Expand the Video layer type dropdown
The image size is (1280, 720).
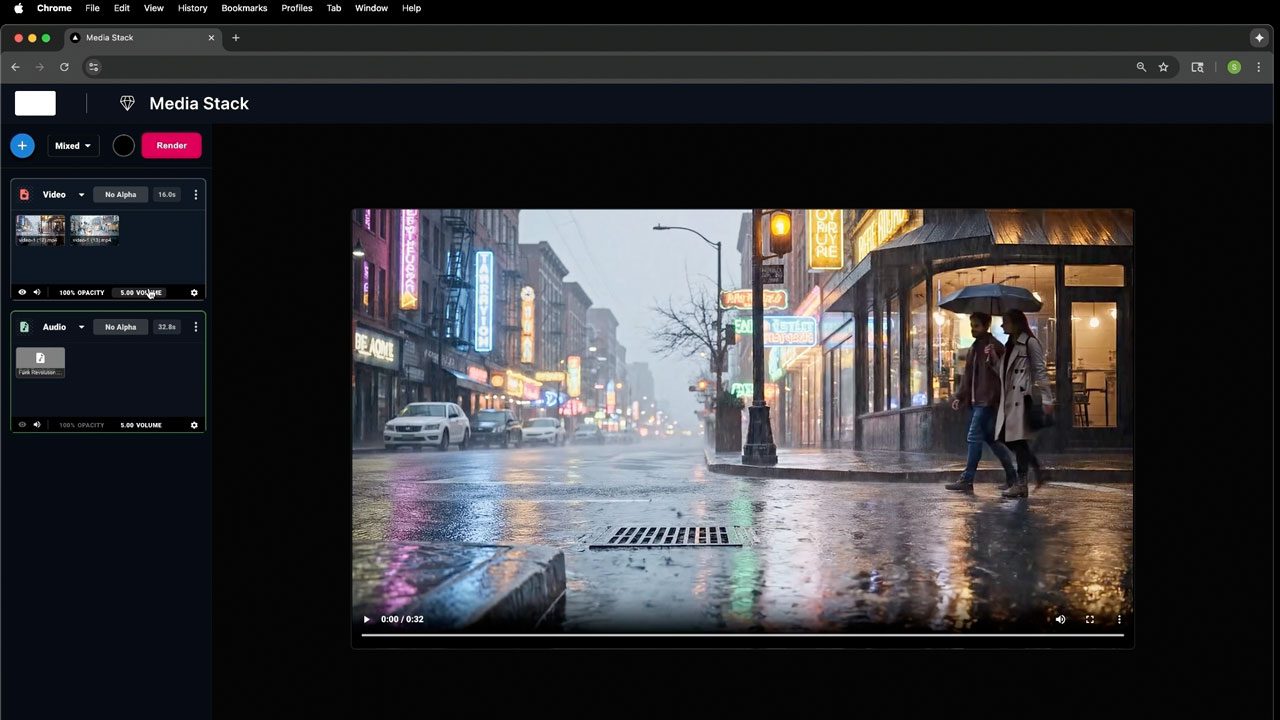click(81, 195)
